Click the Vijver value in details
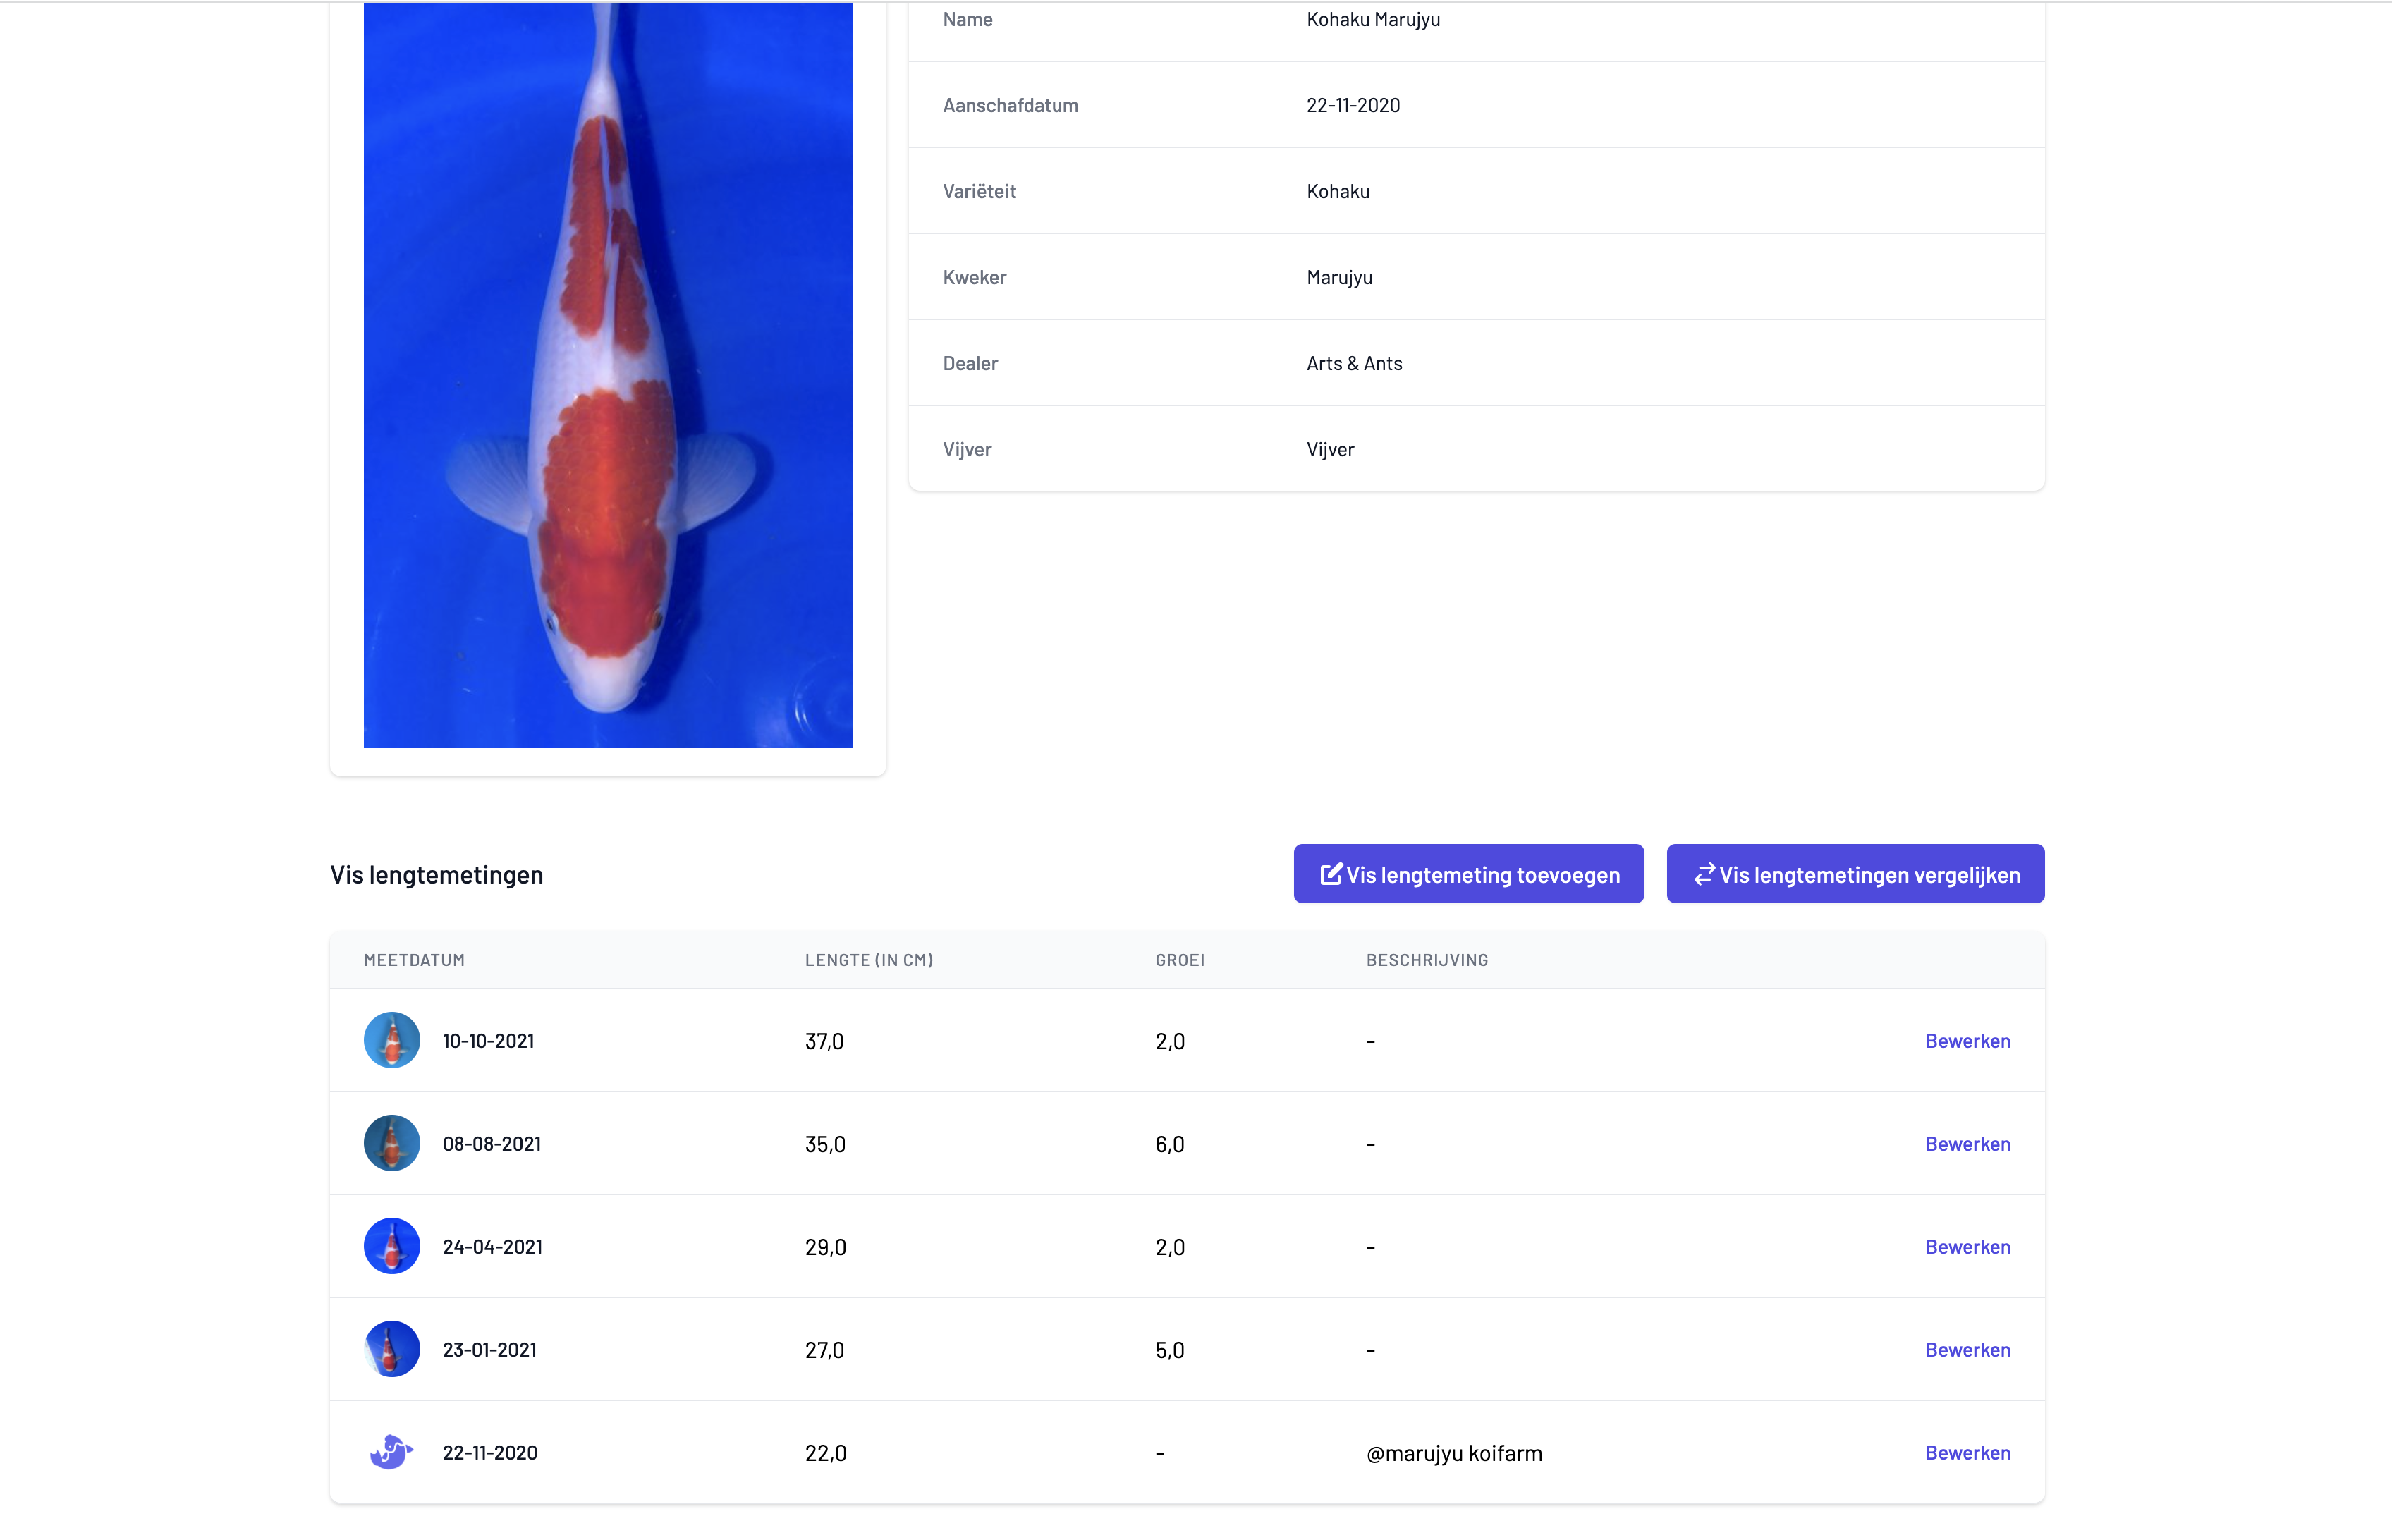 (1330, 450)
